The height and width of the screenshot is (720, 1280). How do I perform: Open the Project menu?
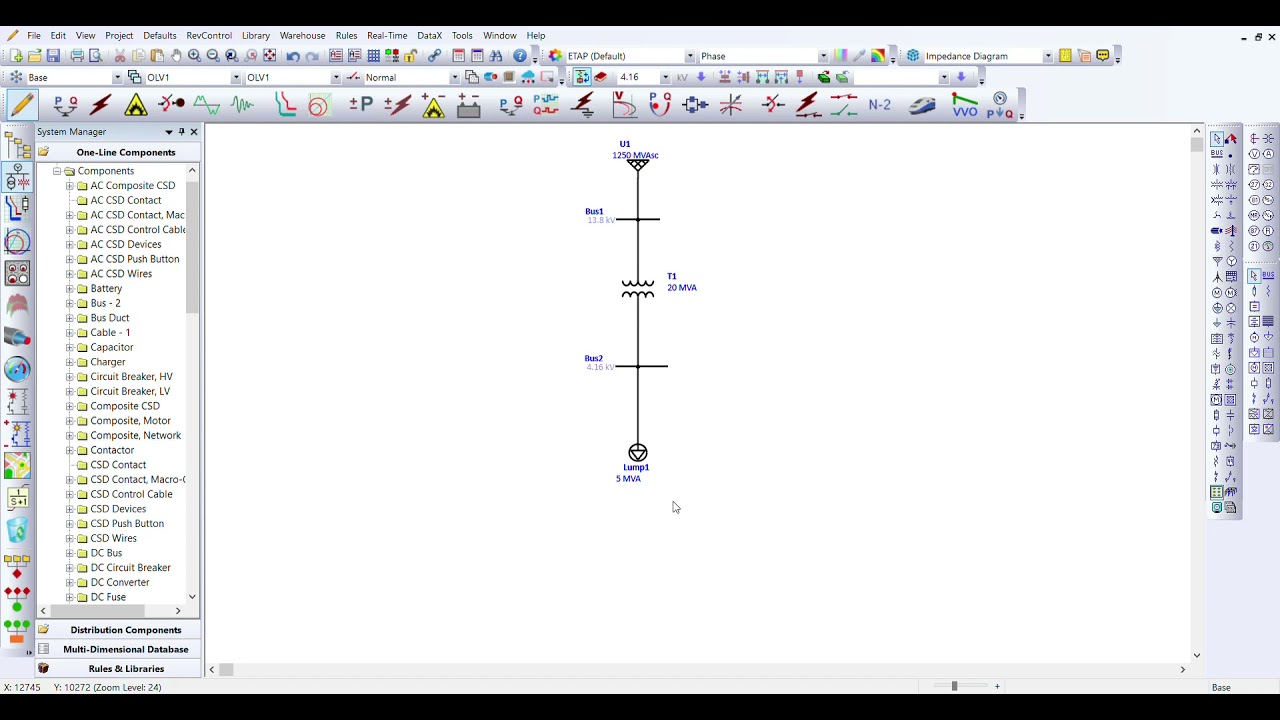[x=119, y=35]
